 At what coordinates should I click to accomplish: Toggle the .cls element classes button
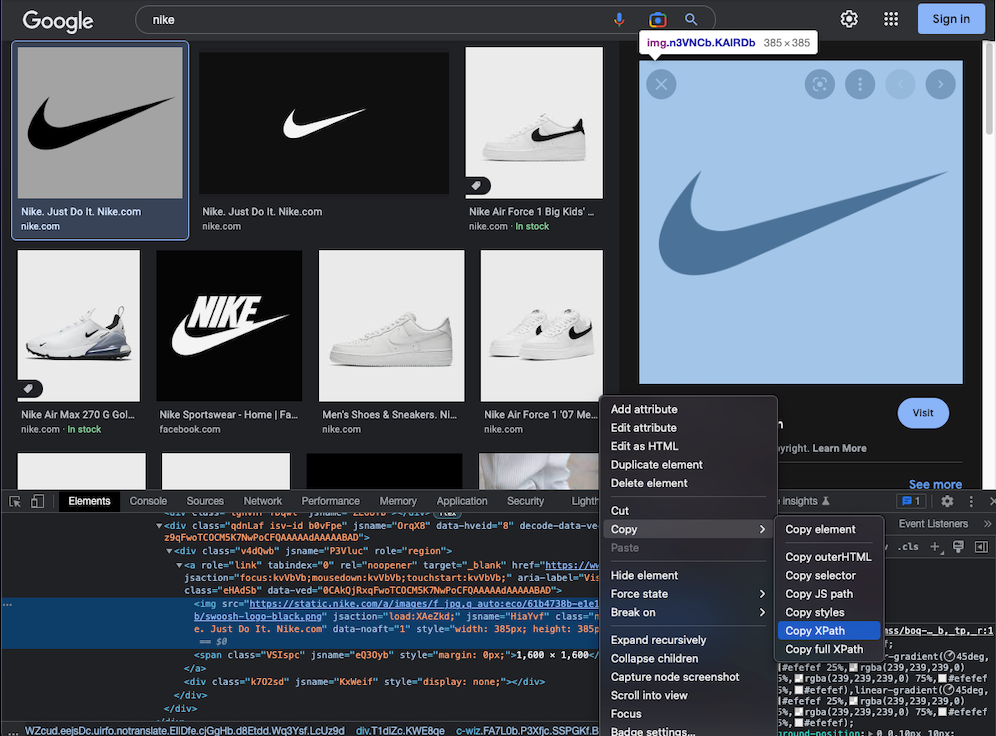pos(908,547)
